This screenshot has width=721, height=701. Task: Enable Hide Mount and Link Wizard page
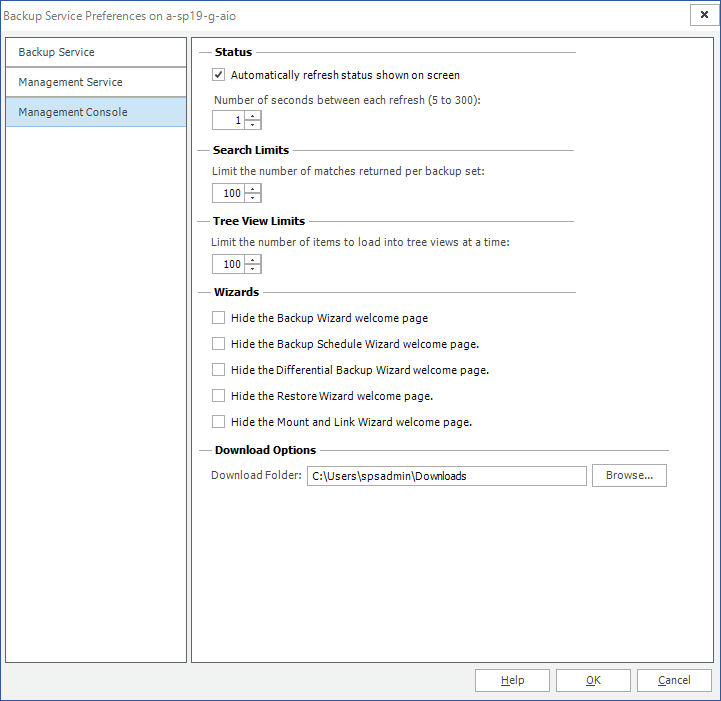(219, 422)
